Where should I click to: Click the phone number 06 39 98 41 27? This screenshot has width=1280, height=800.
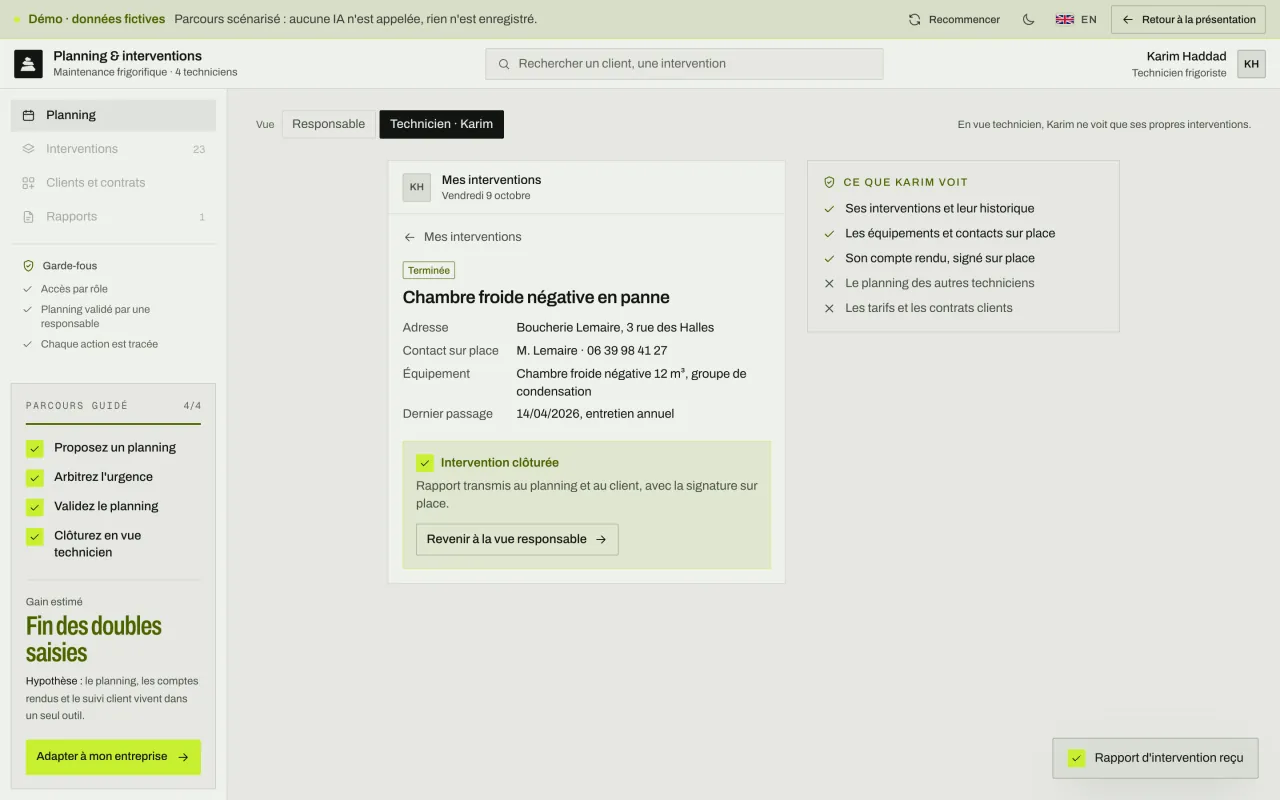point(627,351)
